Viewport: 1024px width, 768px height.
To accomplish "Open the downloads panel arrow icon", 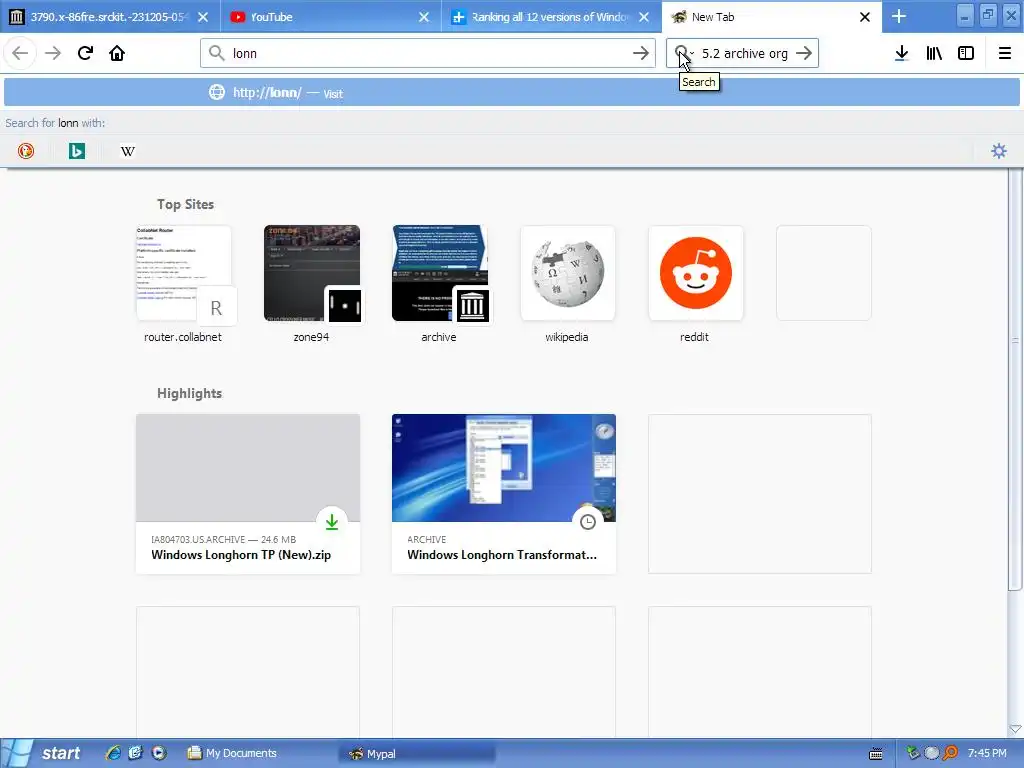I will point(902,53).
